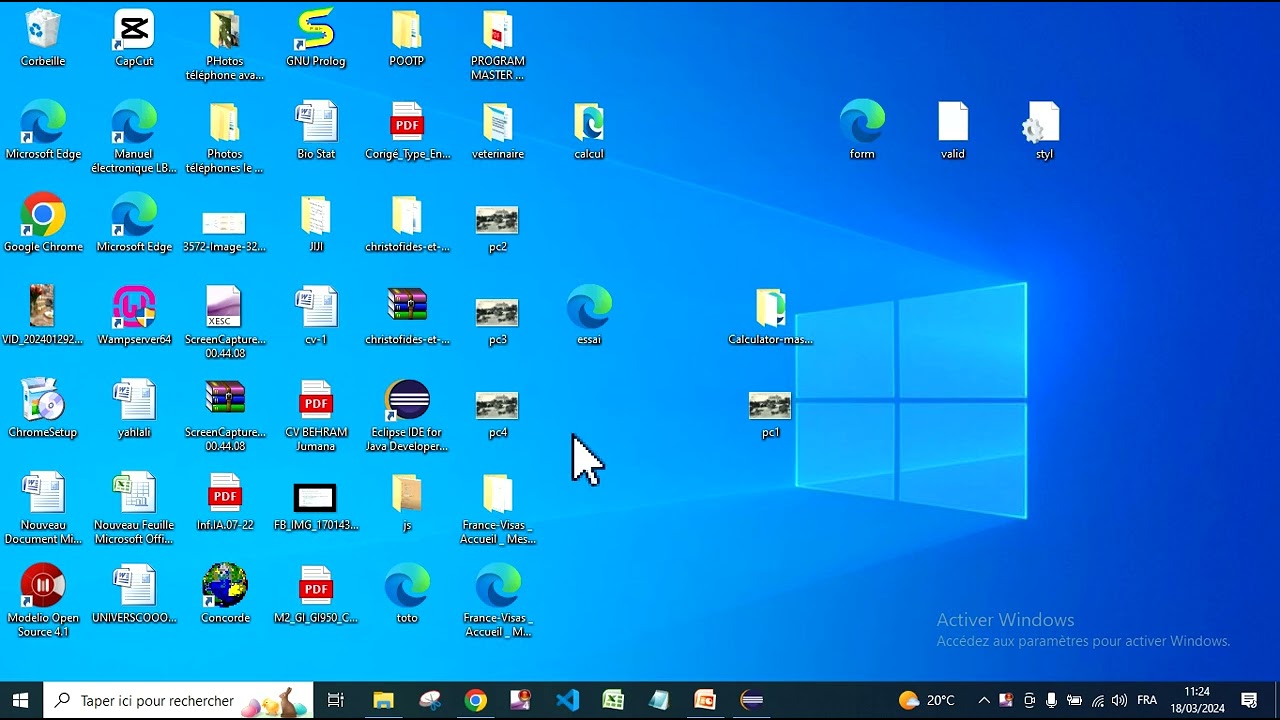
Task: Select the js folder
Action: click(x=407, y=502)
